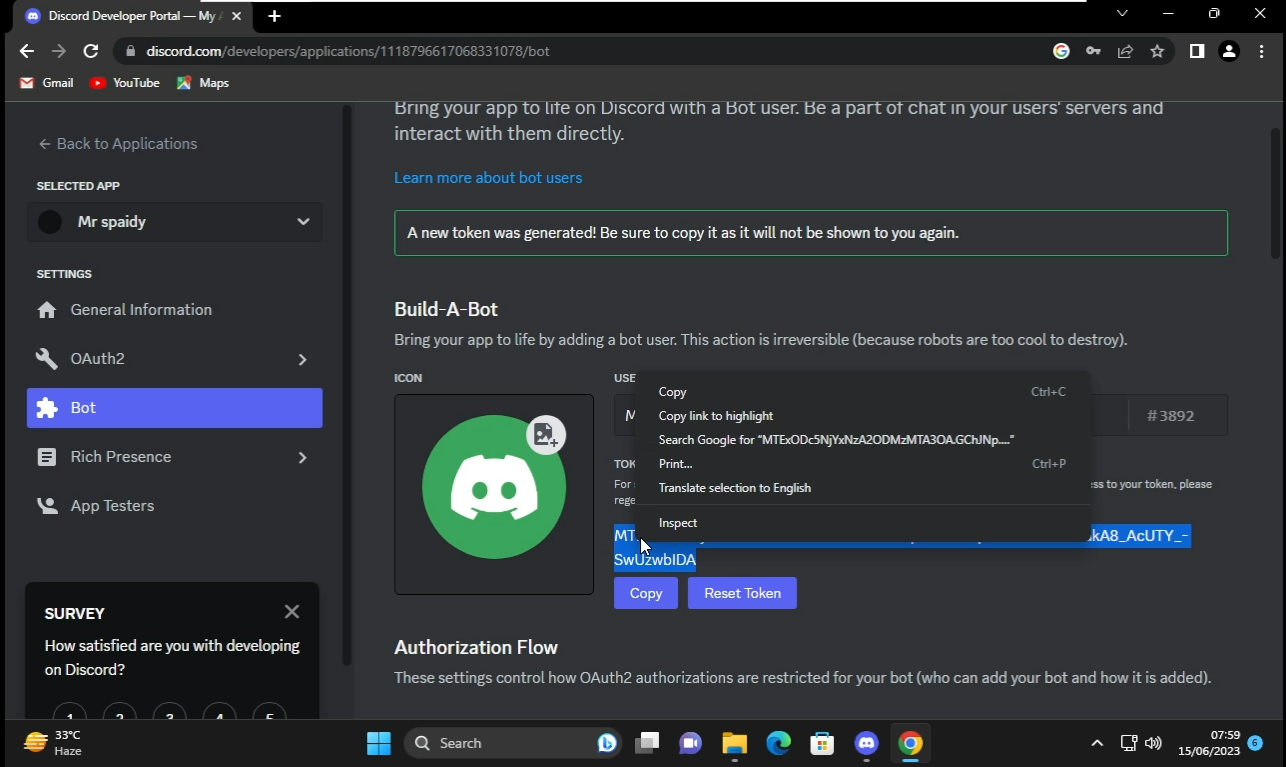Follow Learn more about bot users link
The height and width of the screenshot is (767, 1286).
click(488, 178)
